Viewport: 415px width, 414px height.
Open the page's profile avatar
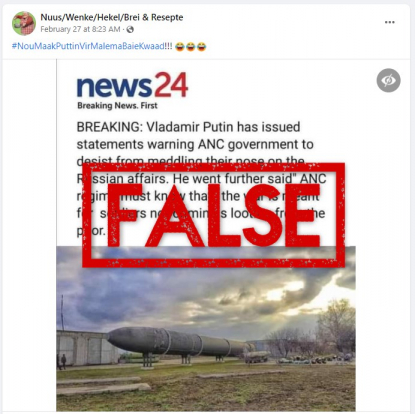pyautogui.click(x=24, y=23)
